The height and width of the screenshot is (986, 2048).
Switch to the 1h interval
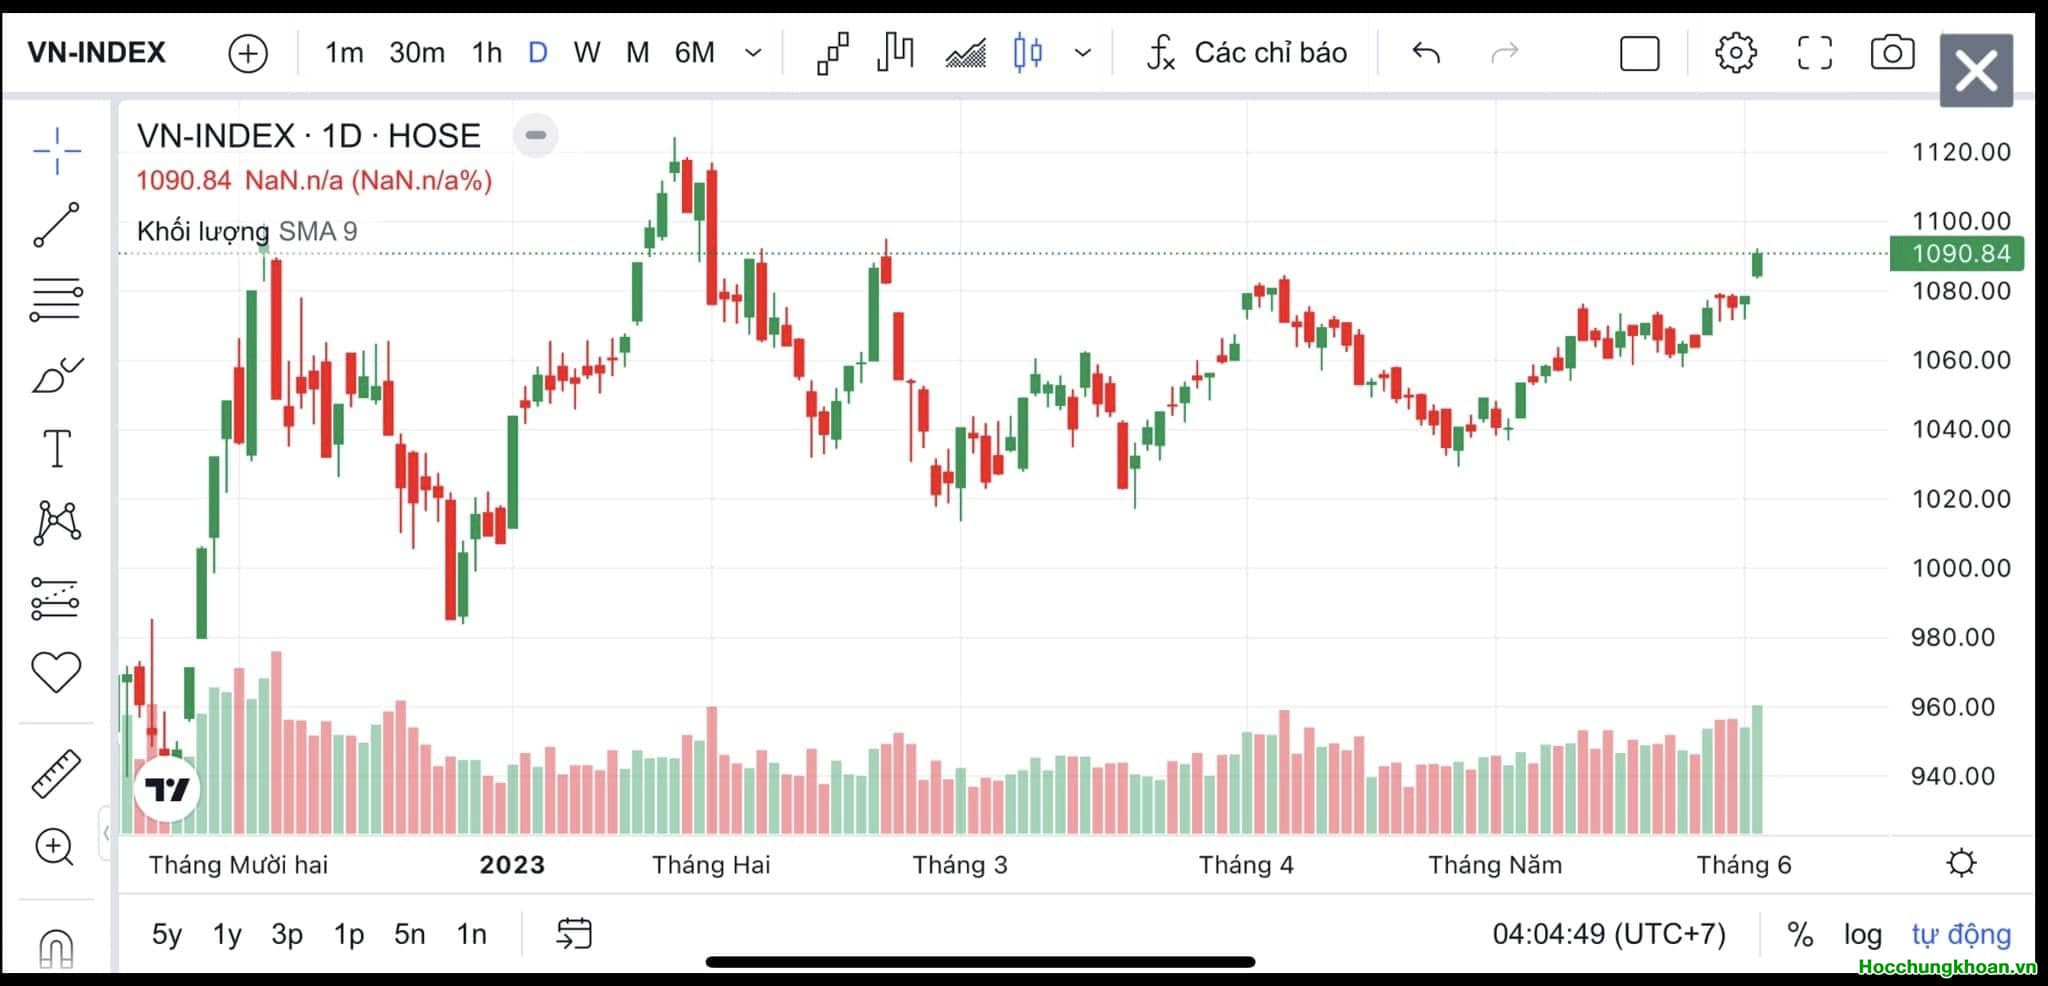[487, 53]
